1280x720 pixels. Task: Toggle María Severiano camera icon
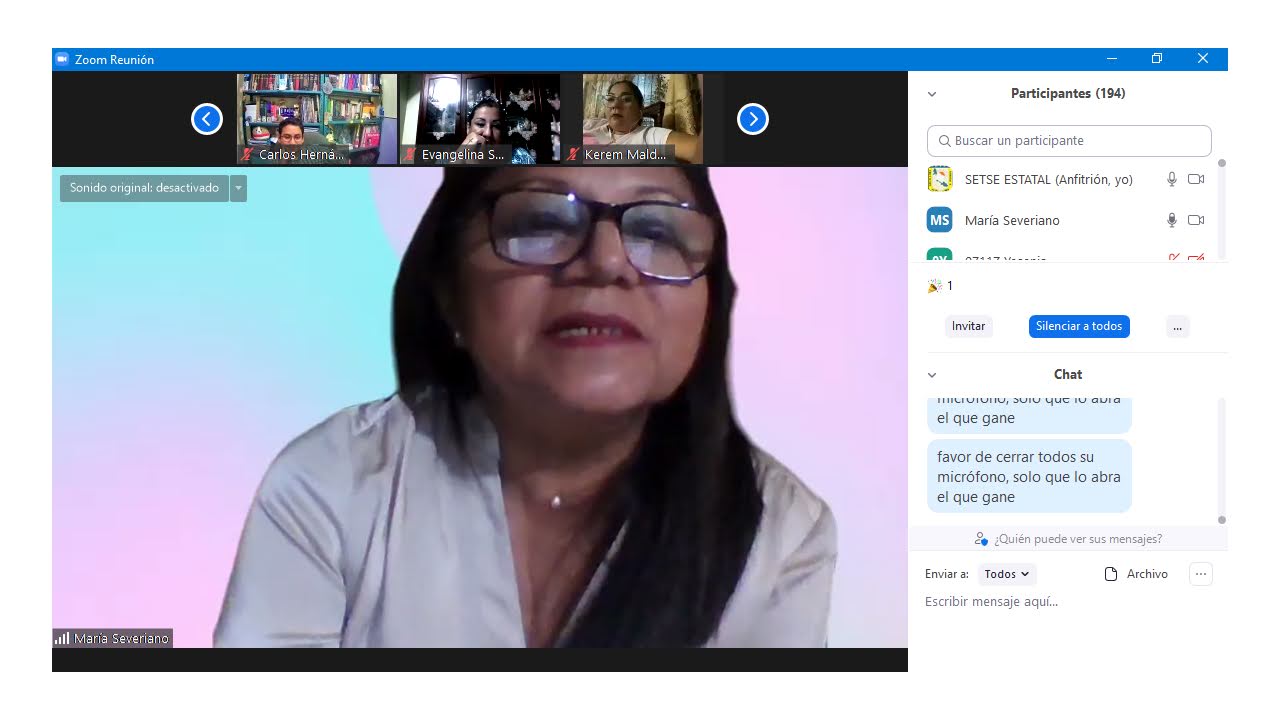click(1196, 220)
